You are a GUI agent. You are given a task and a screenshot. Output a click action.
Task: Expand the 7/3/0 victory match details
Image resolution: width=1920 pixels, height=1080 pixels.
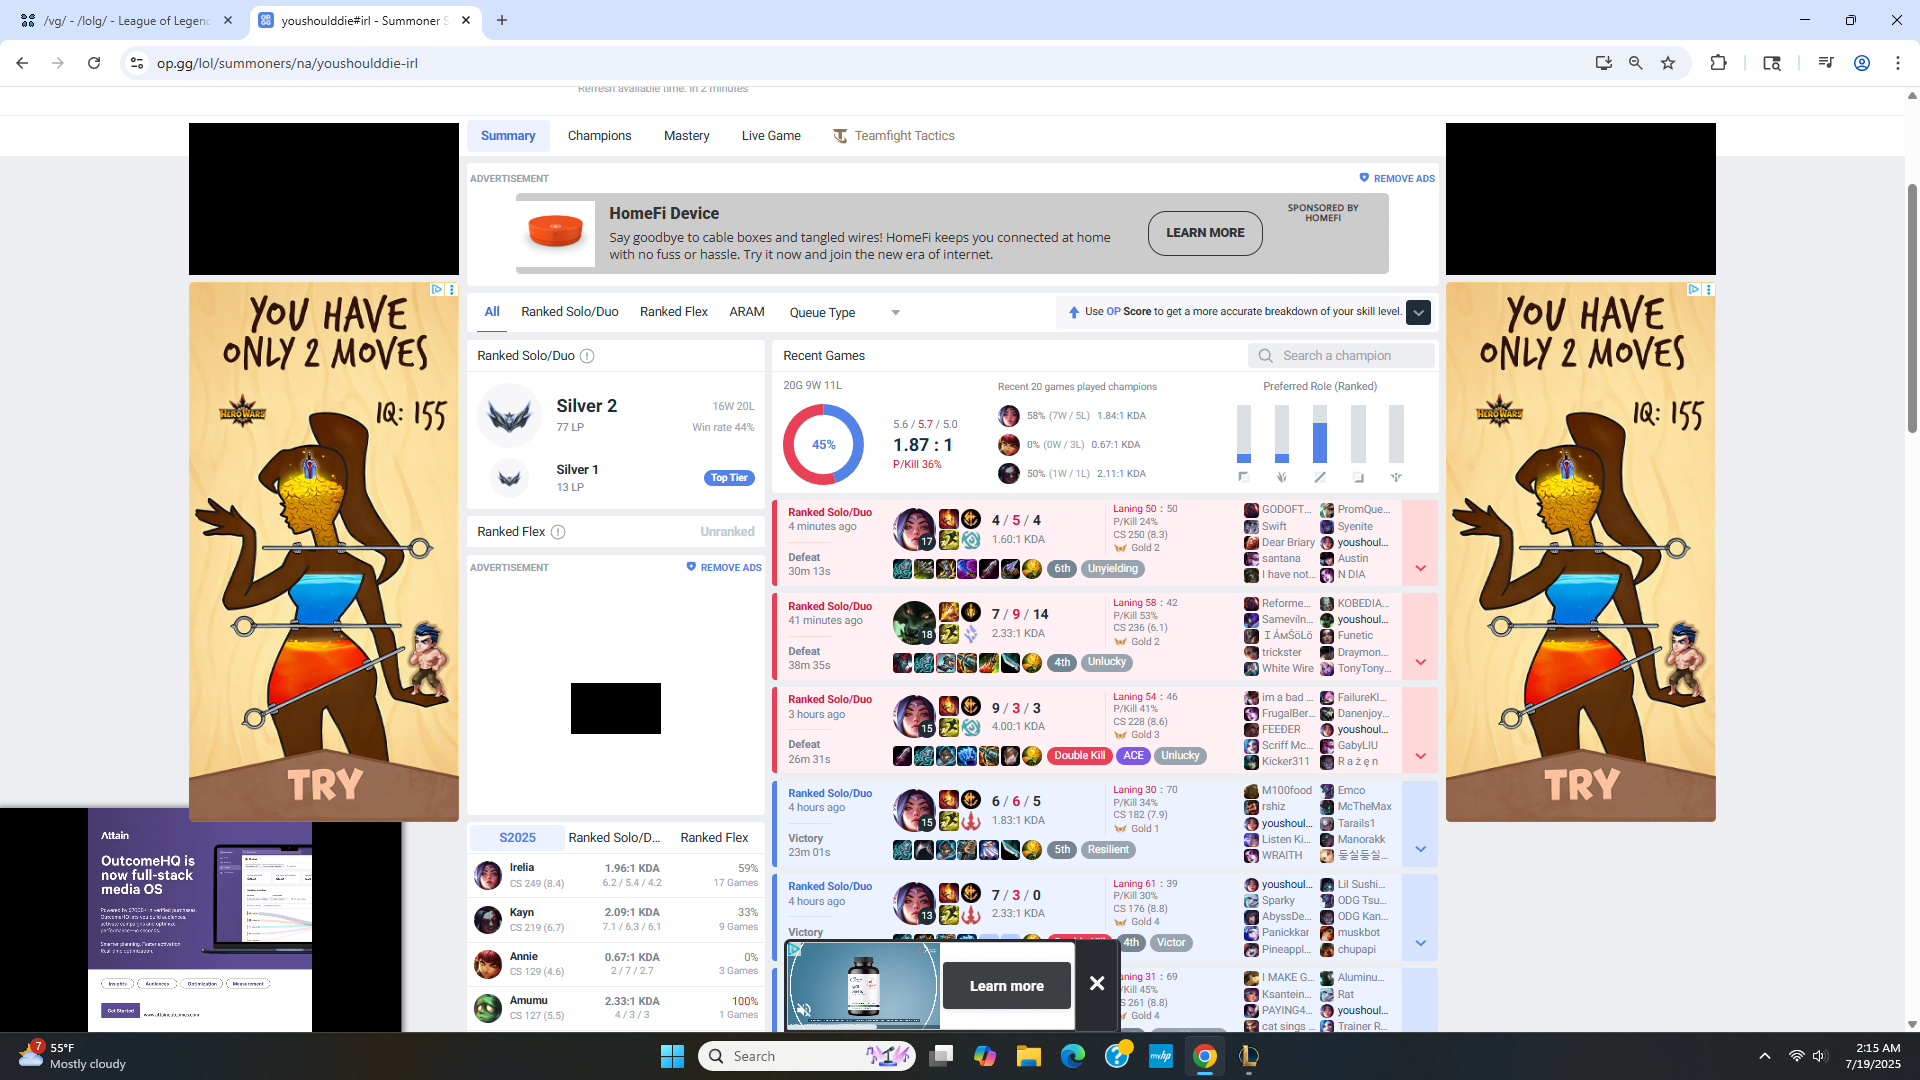coord(1420,943)
